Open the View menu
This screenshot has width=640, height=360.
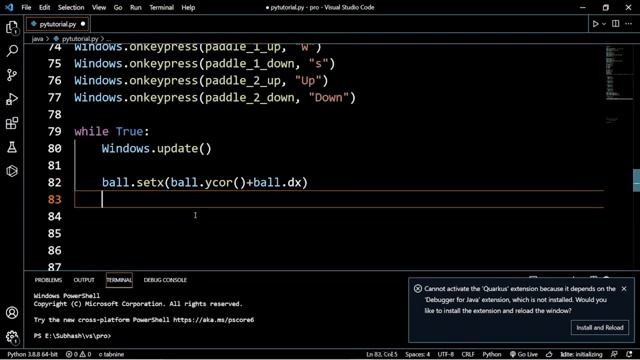tap(99, 7)
